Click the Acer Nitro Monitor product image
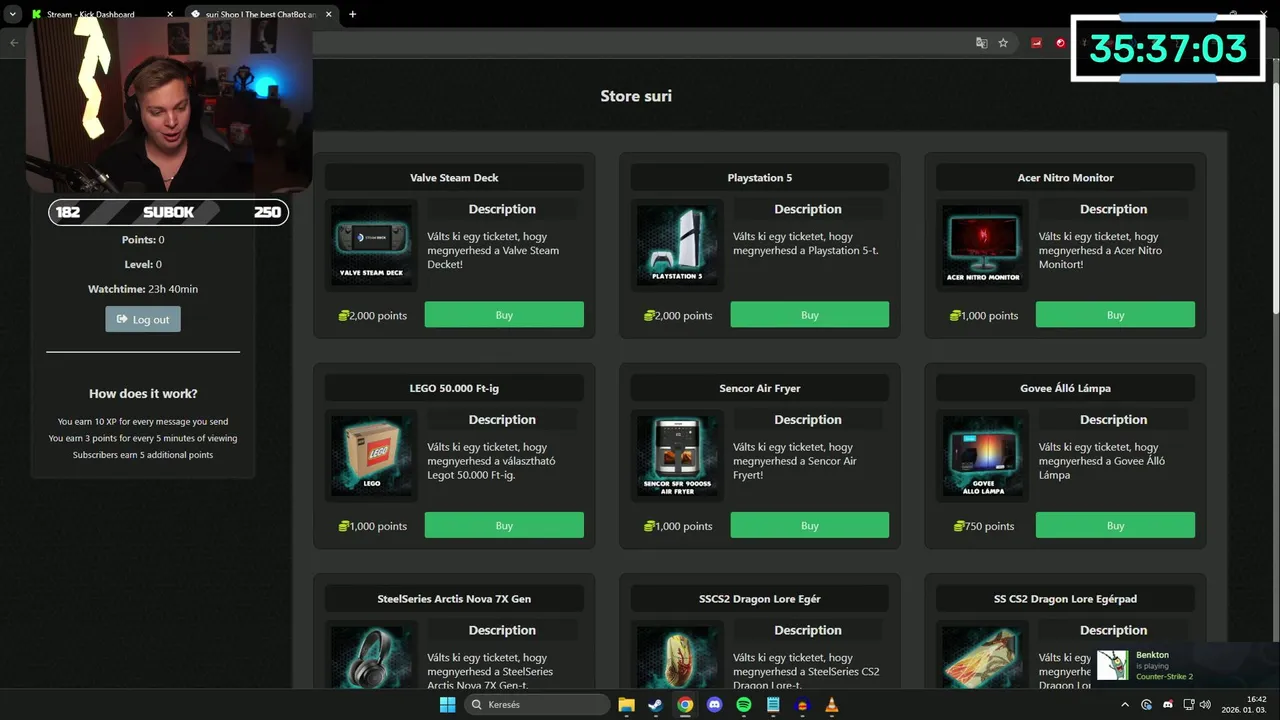Screen dimensions: 1280x720 coord(983,245)
